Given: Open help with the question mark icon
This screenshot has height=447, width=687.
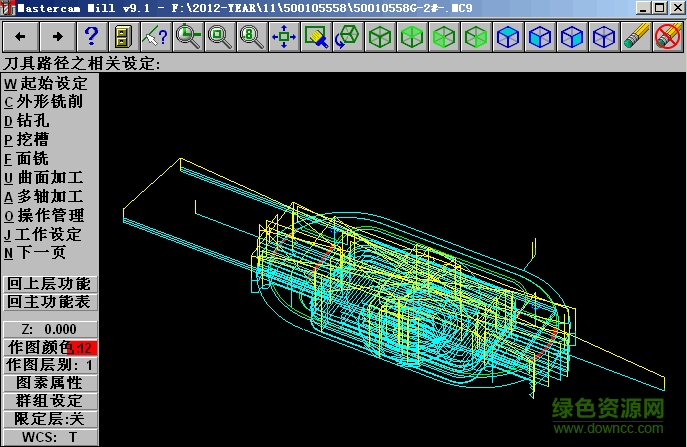Looking at the screenshot, I should coord(91,38).
